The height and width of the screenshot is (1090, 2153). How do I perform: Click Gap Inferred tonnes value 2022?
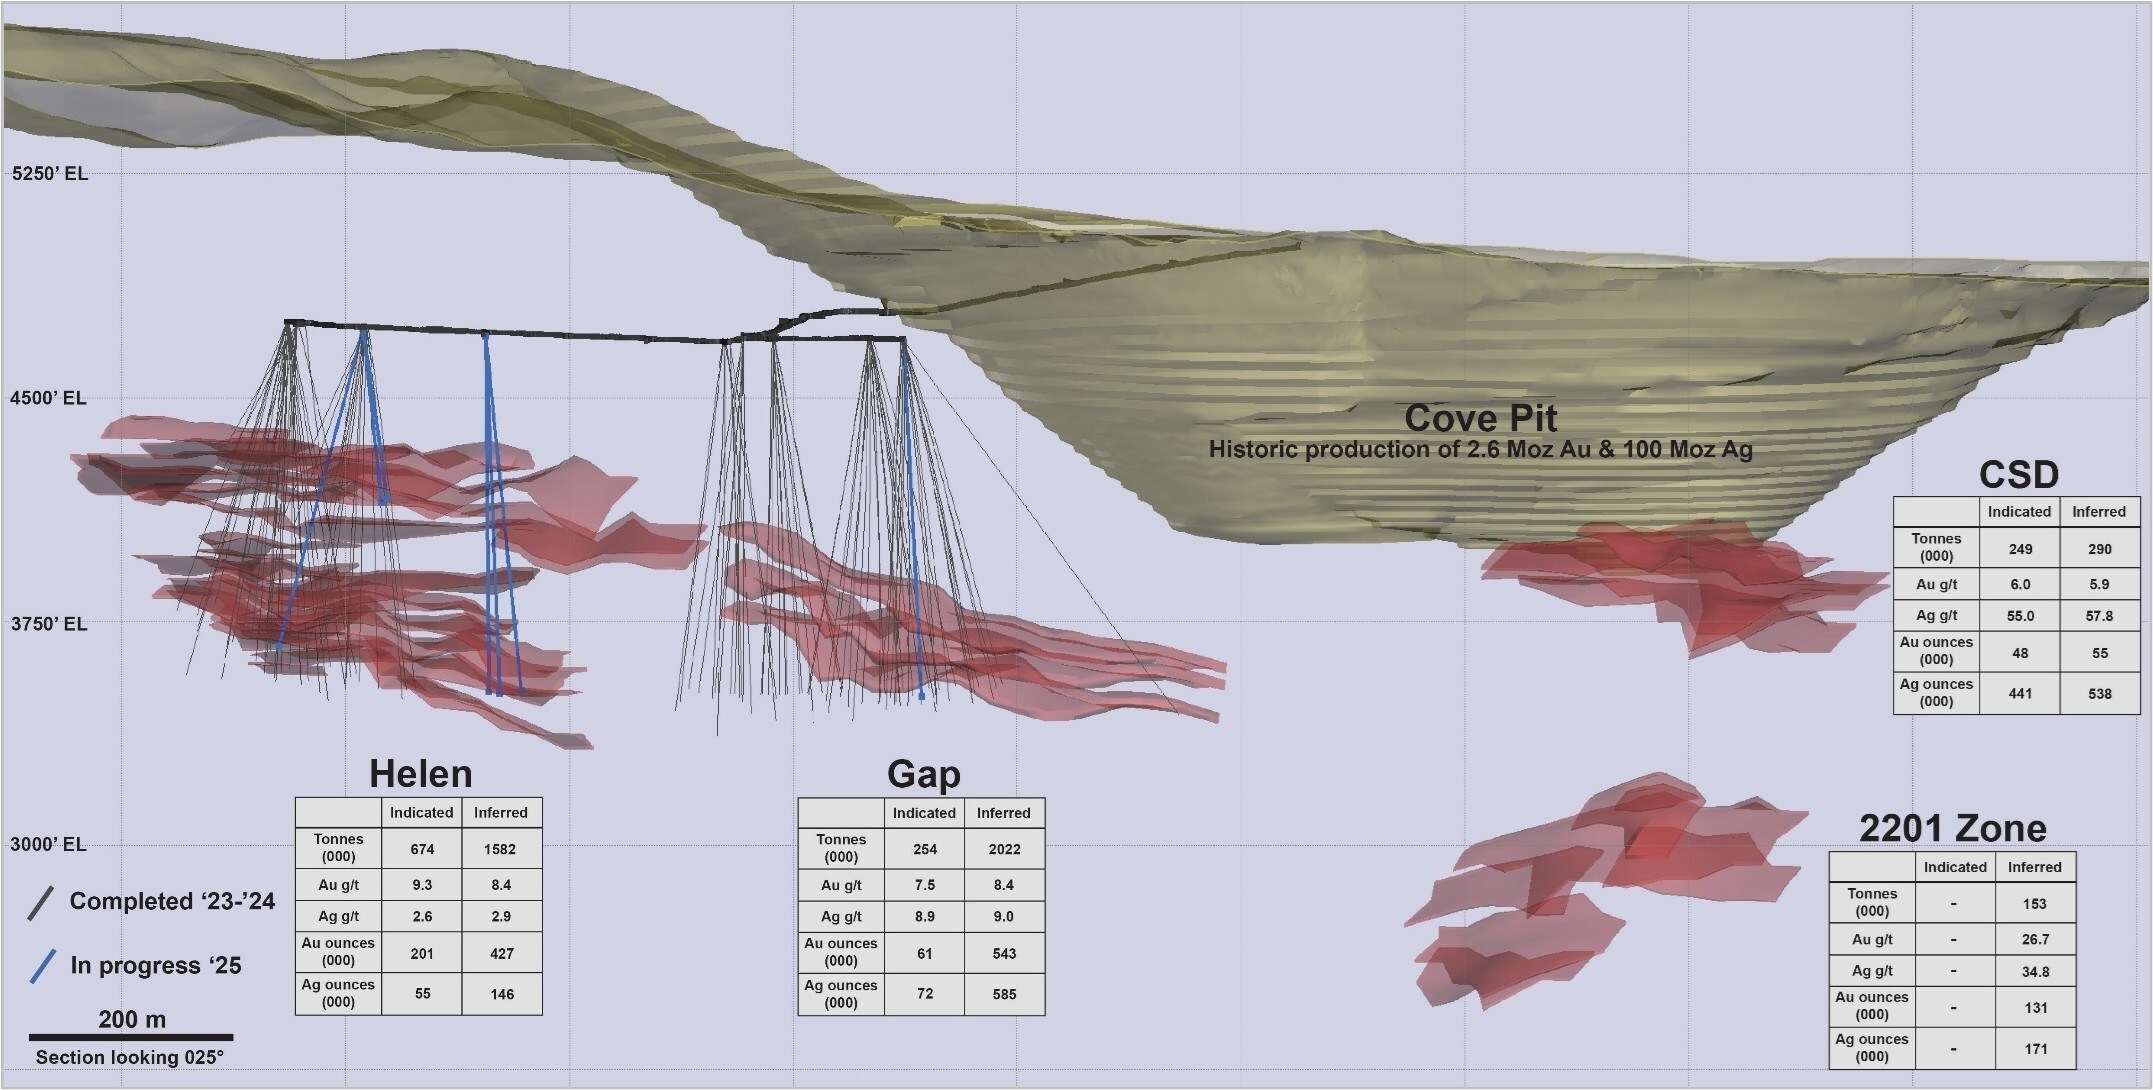click(1004, 849)
